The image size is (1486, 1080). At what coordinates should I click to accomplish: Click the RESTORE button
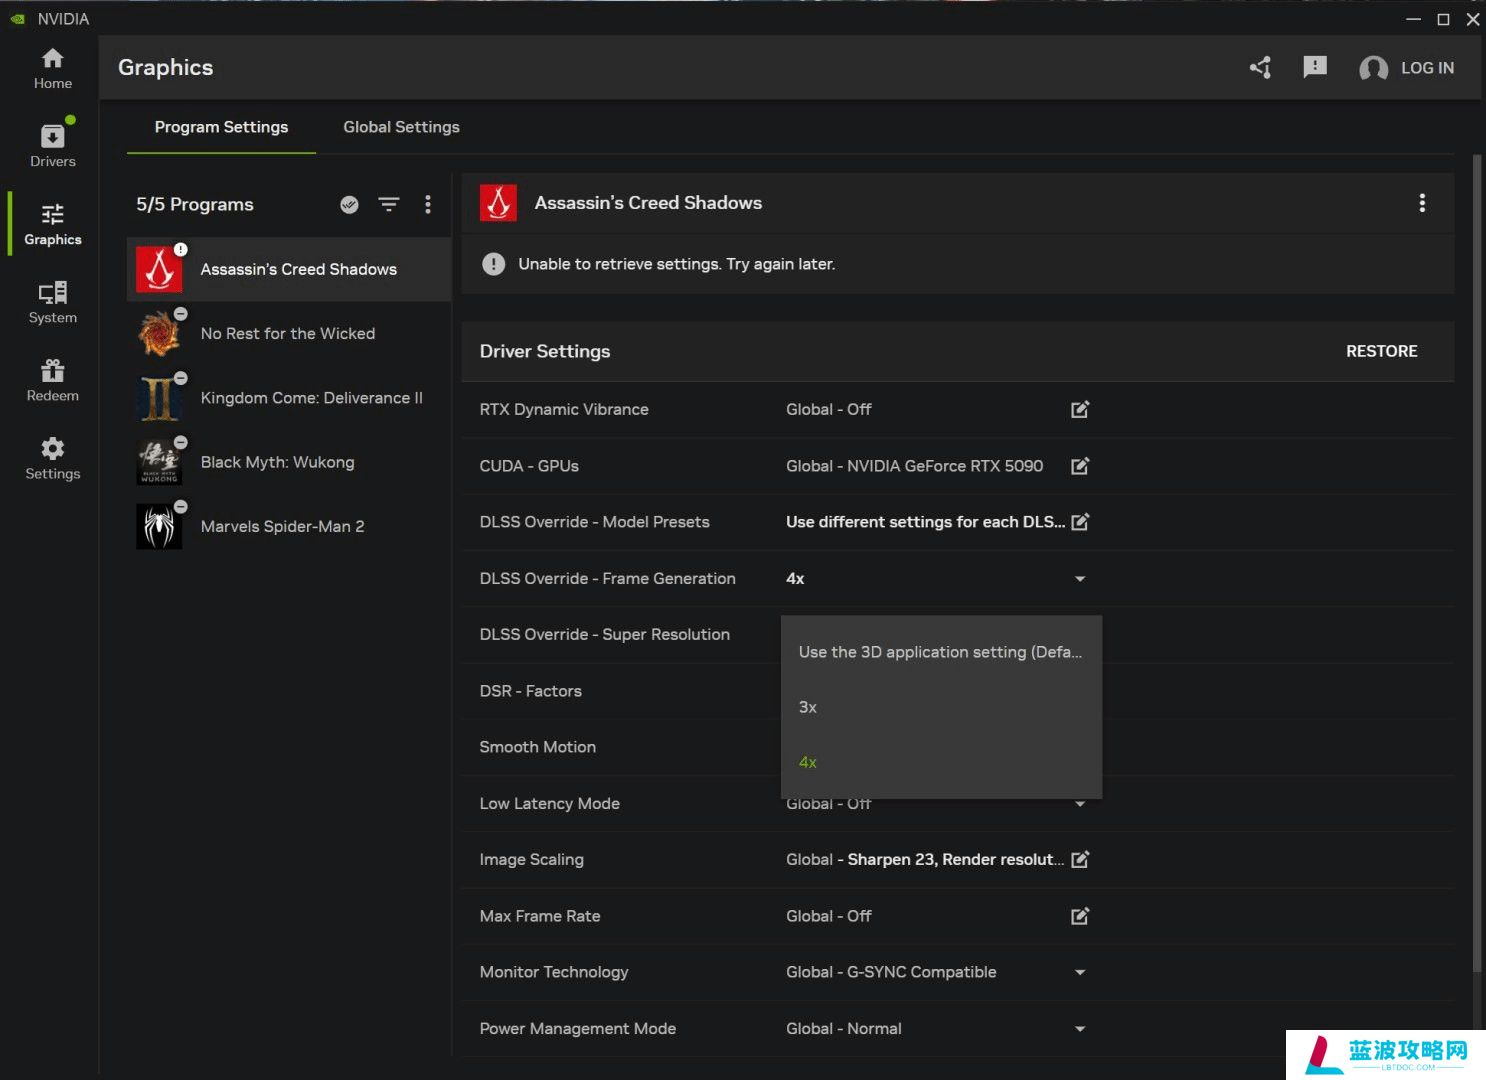point(1381,351)
